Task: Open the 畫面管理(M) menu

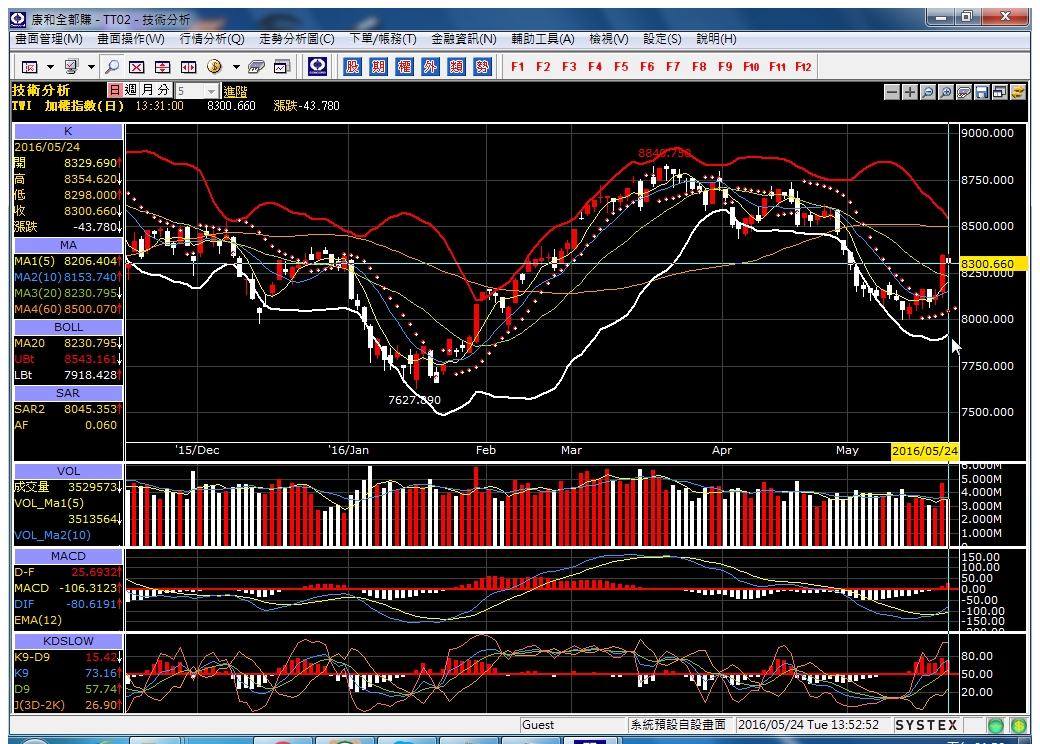Action: [x=49, y=39]
